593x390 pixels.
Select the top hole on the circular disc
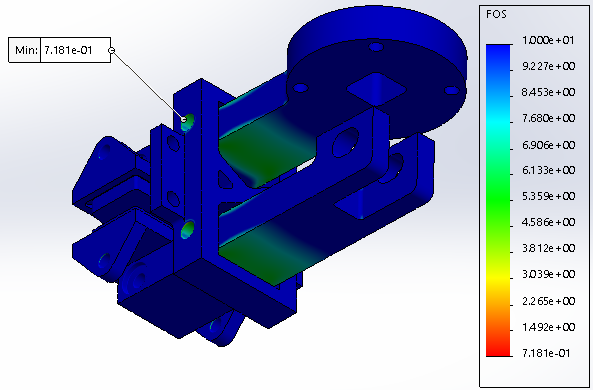pyautogui.click(x=376, y=47)
